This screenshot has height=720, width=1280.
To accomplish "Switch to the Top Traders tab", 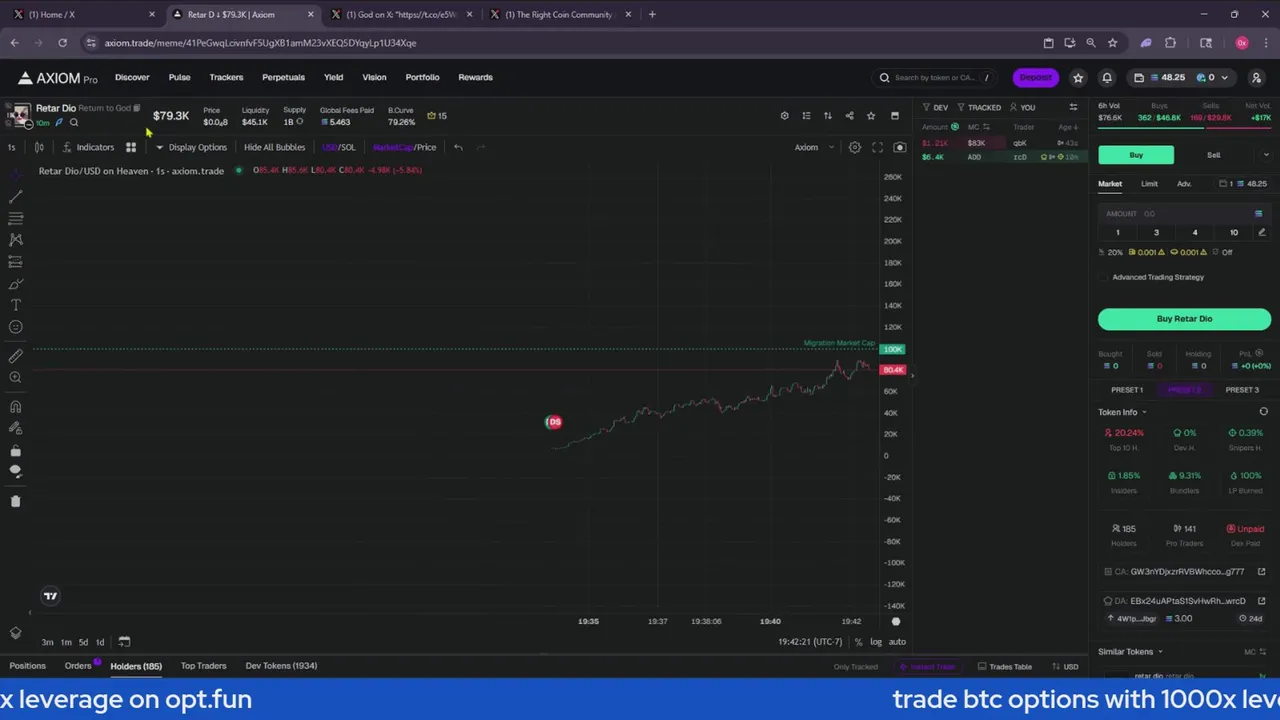I will pyautogui.click(x=203, y=666).
